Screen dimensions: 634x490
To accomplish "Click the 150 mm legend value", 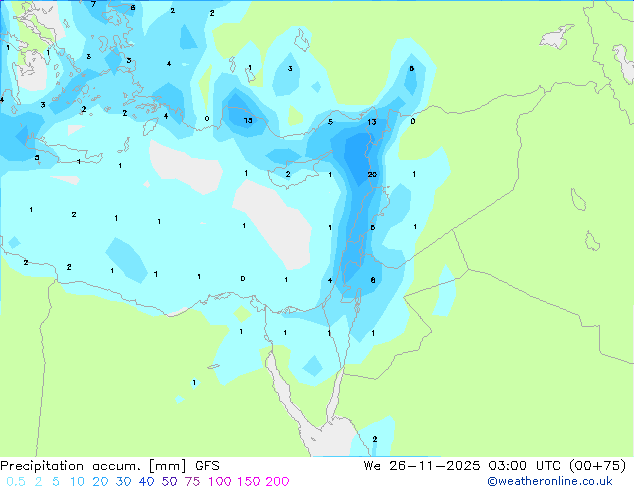I will tap(249, 482).
